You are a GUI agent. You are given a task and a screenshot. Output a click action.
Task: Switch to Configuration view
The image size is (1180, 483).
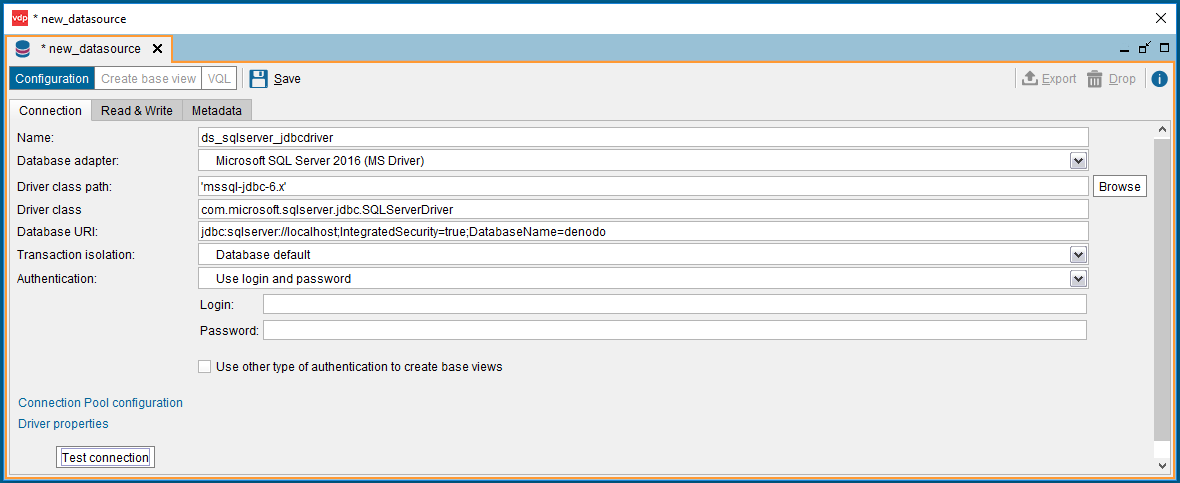[52, 78]
